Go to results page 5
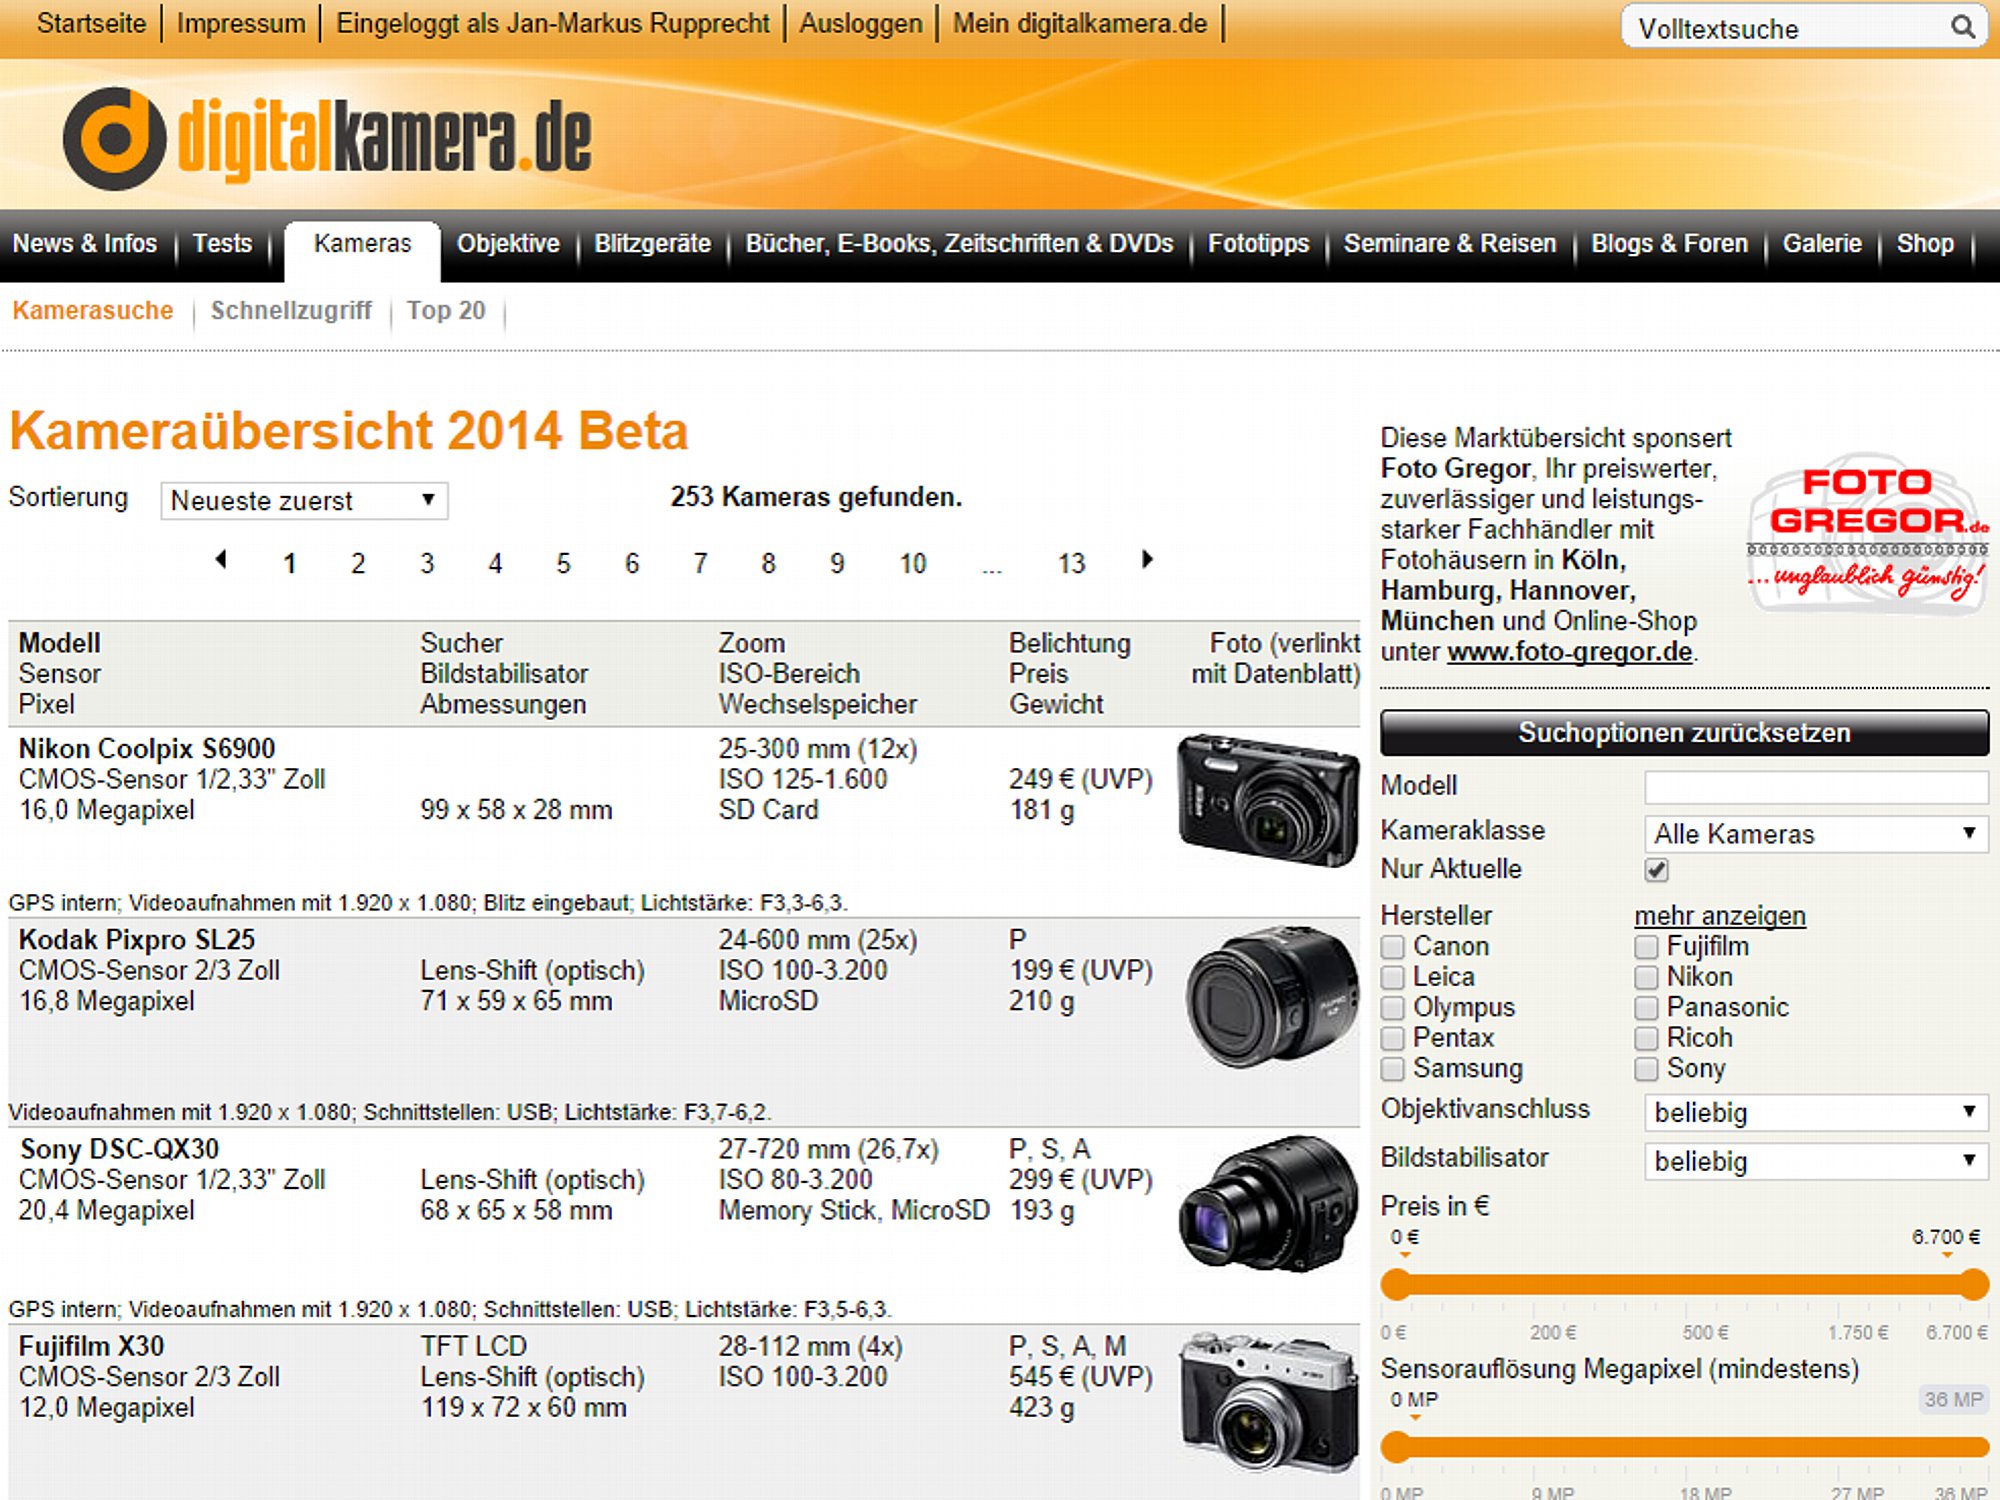 pyautogui.click(x=563, y=564)
